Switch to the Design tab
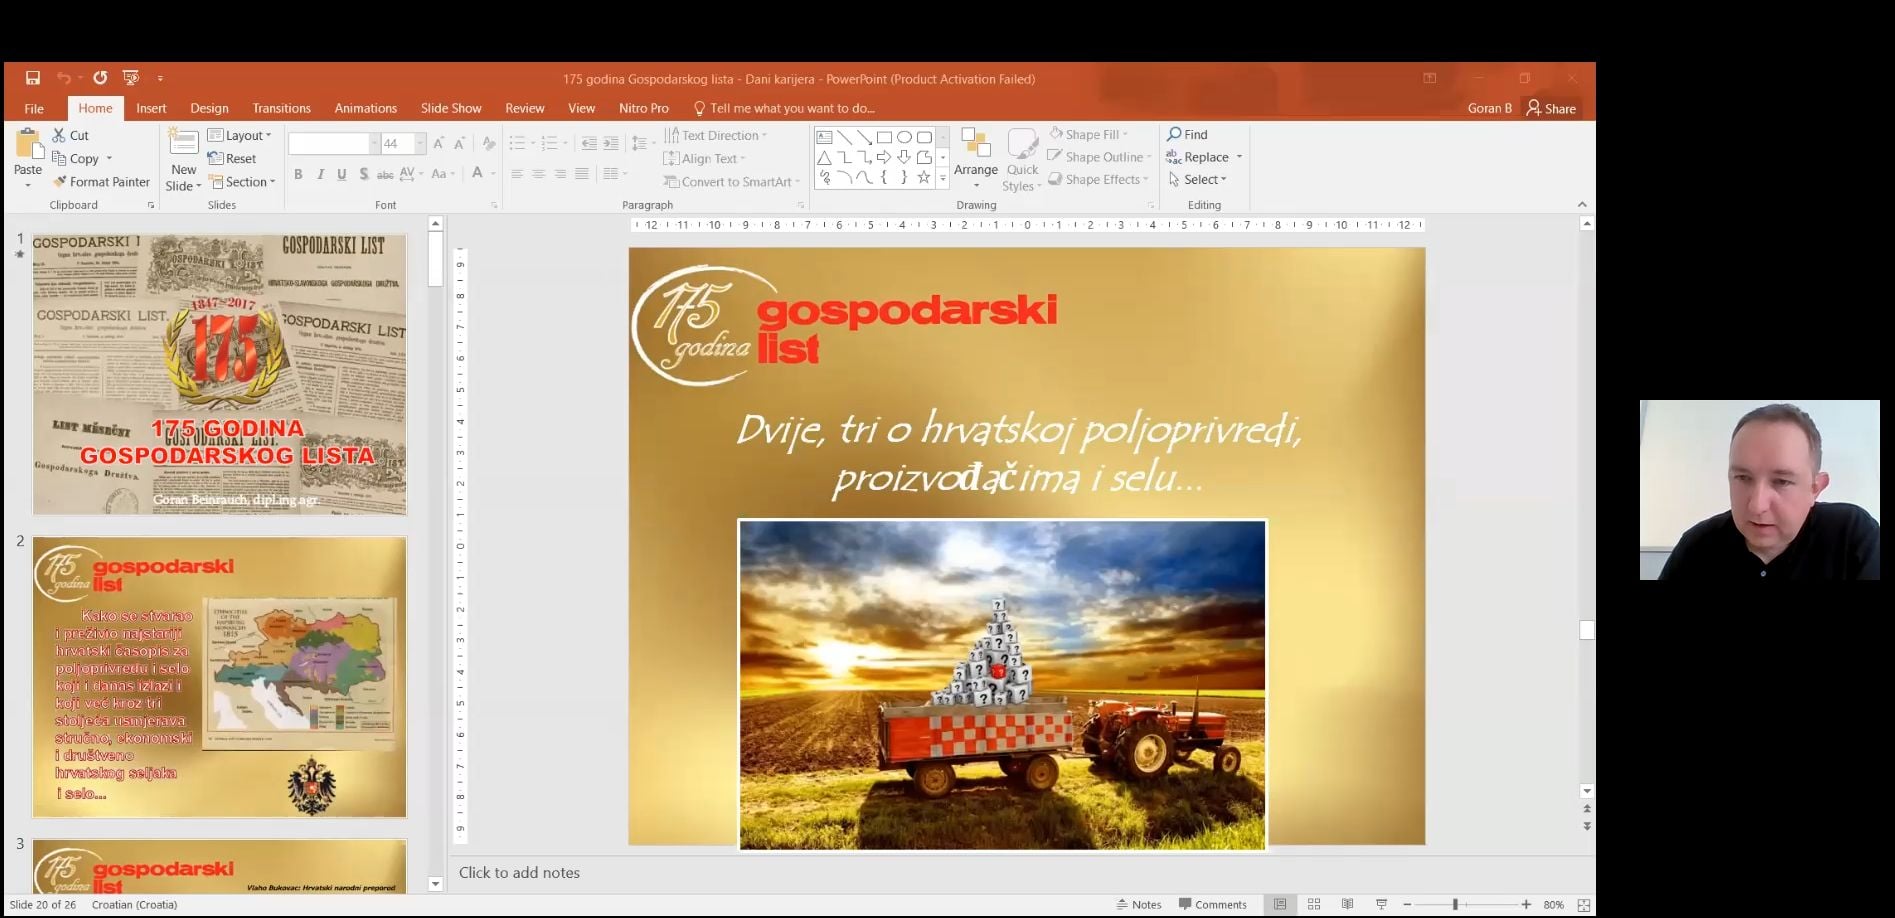 point(209,108)
